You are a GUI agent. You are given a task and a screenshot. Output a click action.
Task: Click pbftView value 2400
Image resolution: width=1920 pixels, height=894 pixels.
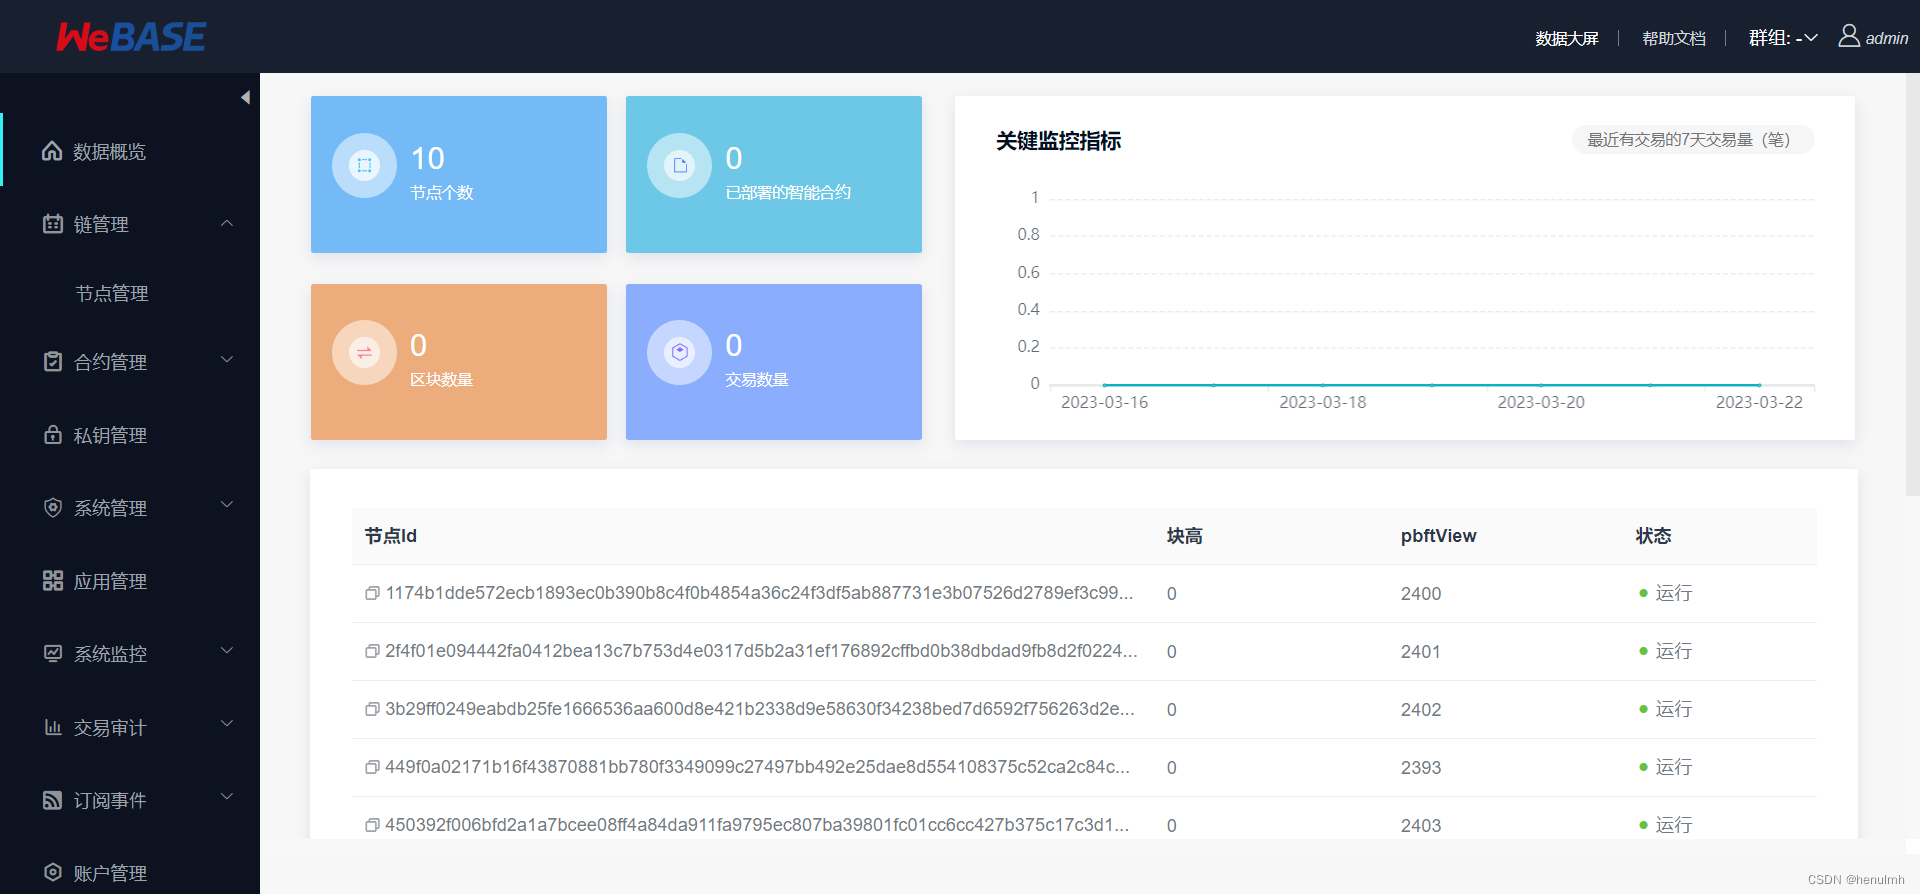click(x=1421, y=594)
